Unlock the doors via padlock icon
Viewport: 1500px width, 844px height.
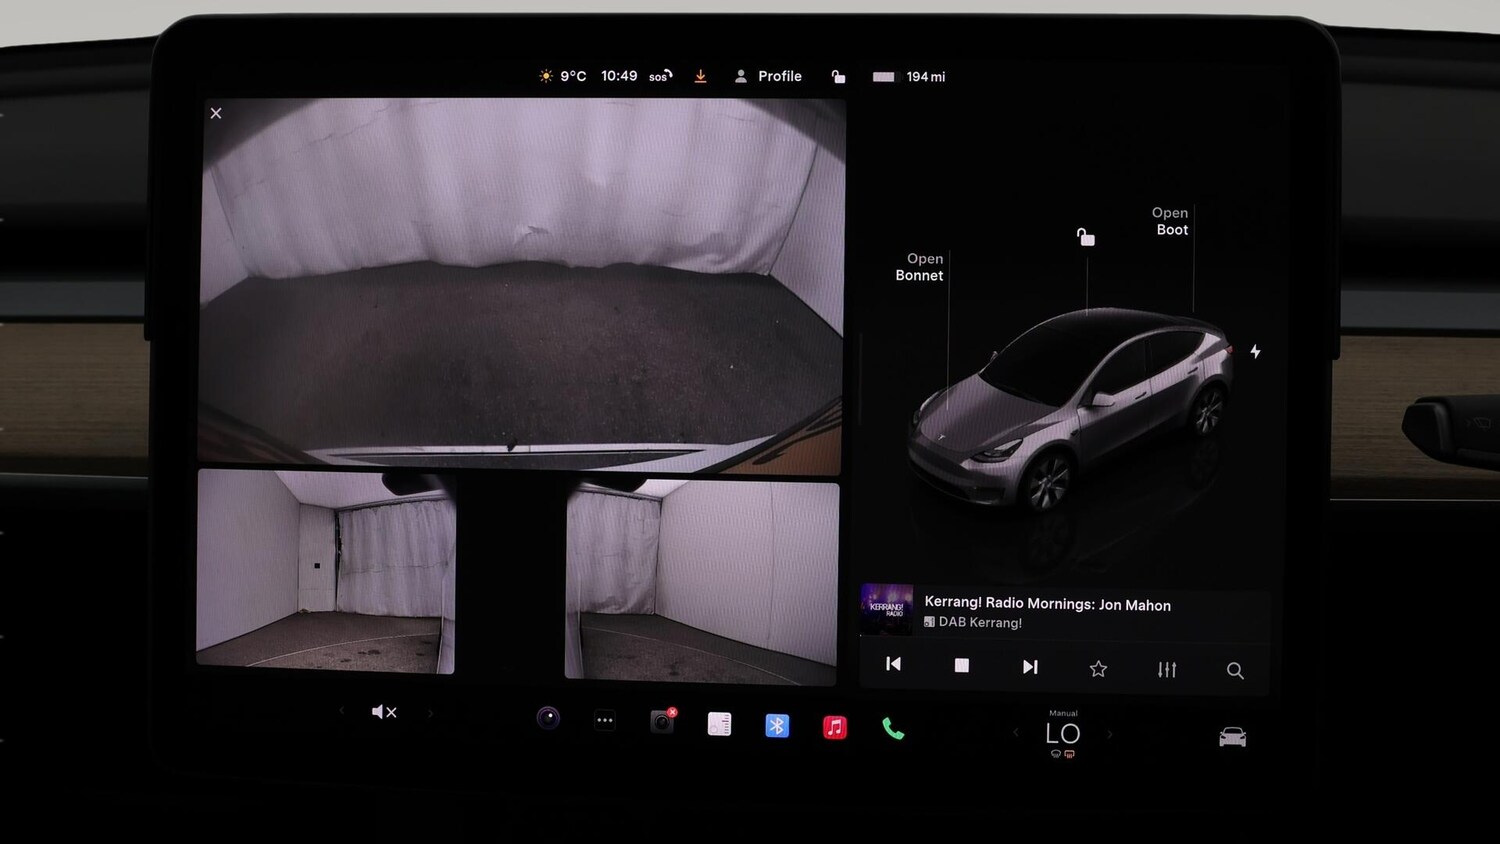click(838, 76)
